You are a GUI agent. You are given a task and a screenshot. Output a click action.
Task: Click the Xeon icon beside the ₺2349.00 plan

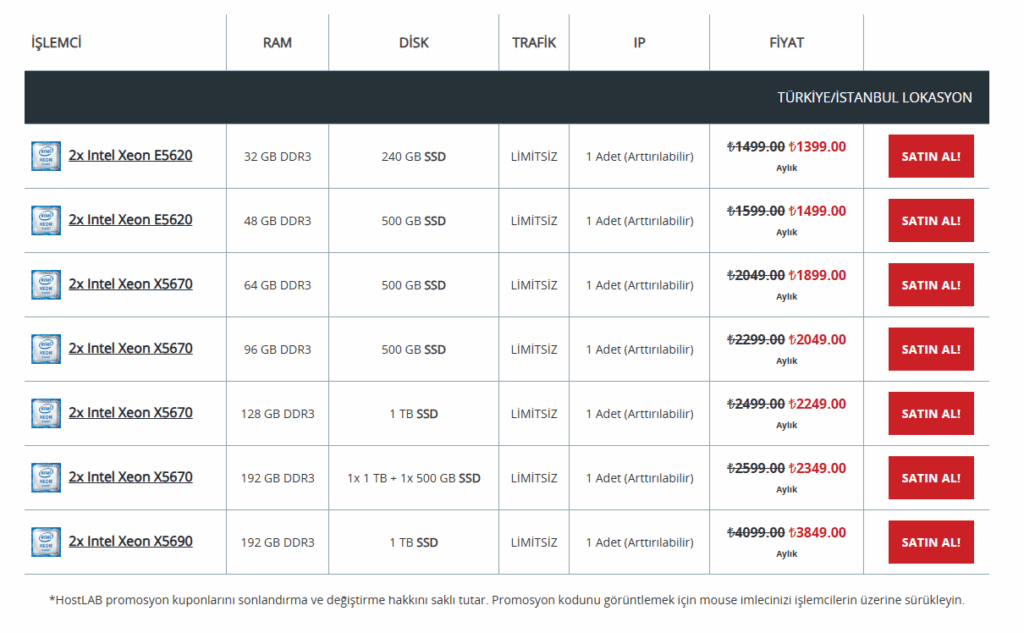[x=46, y=478]
